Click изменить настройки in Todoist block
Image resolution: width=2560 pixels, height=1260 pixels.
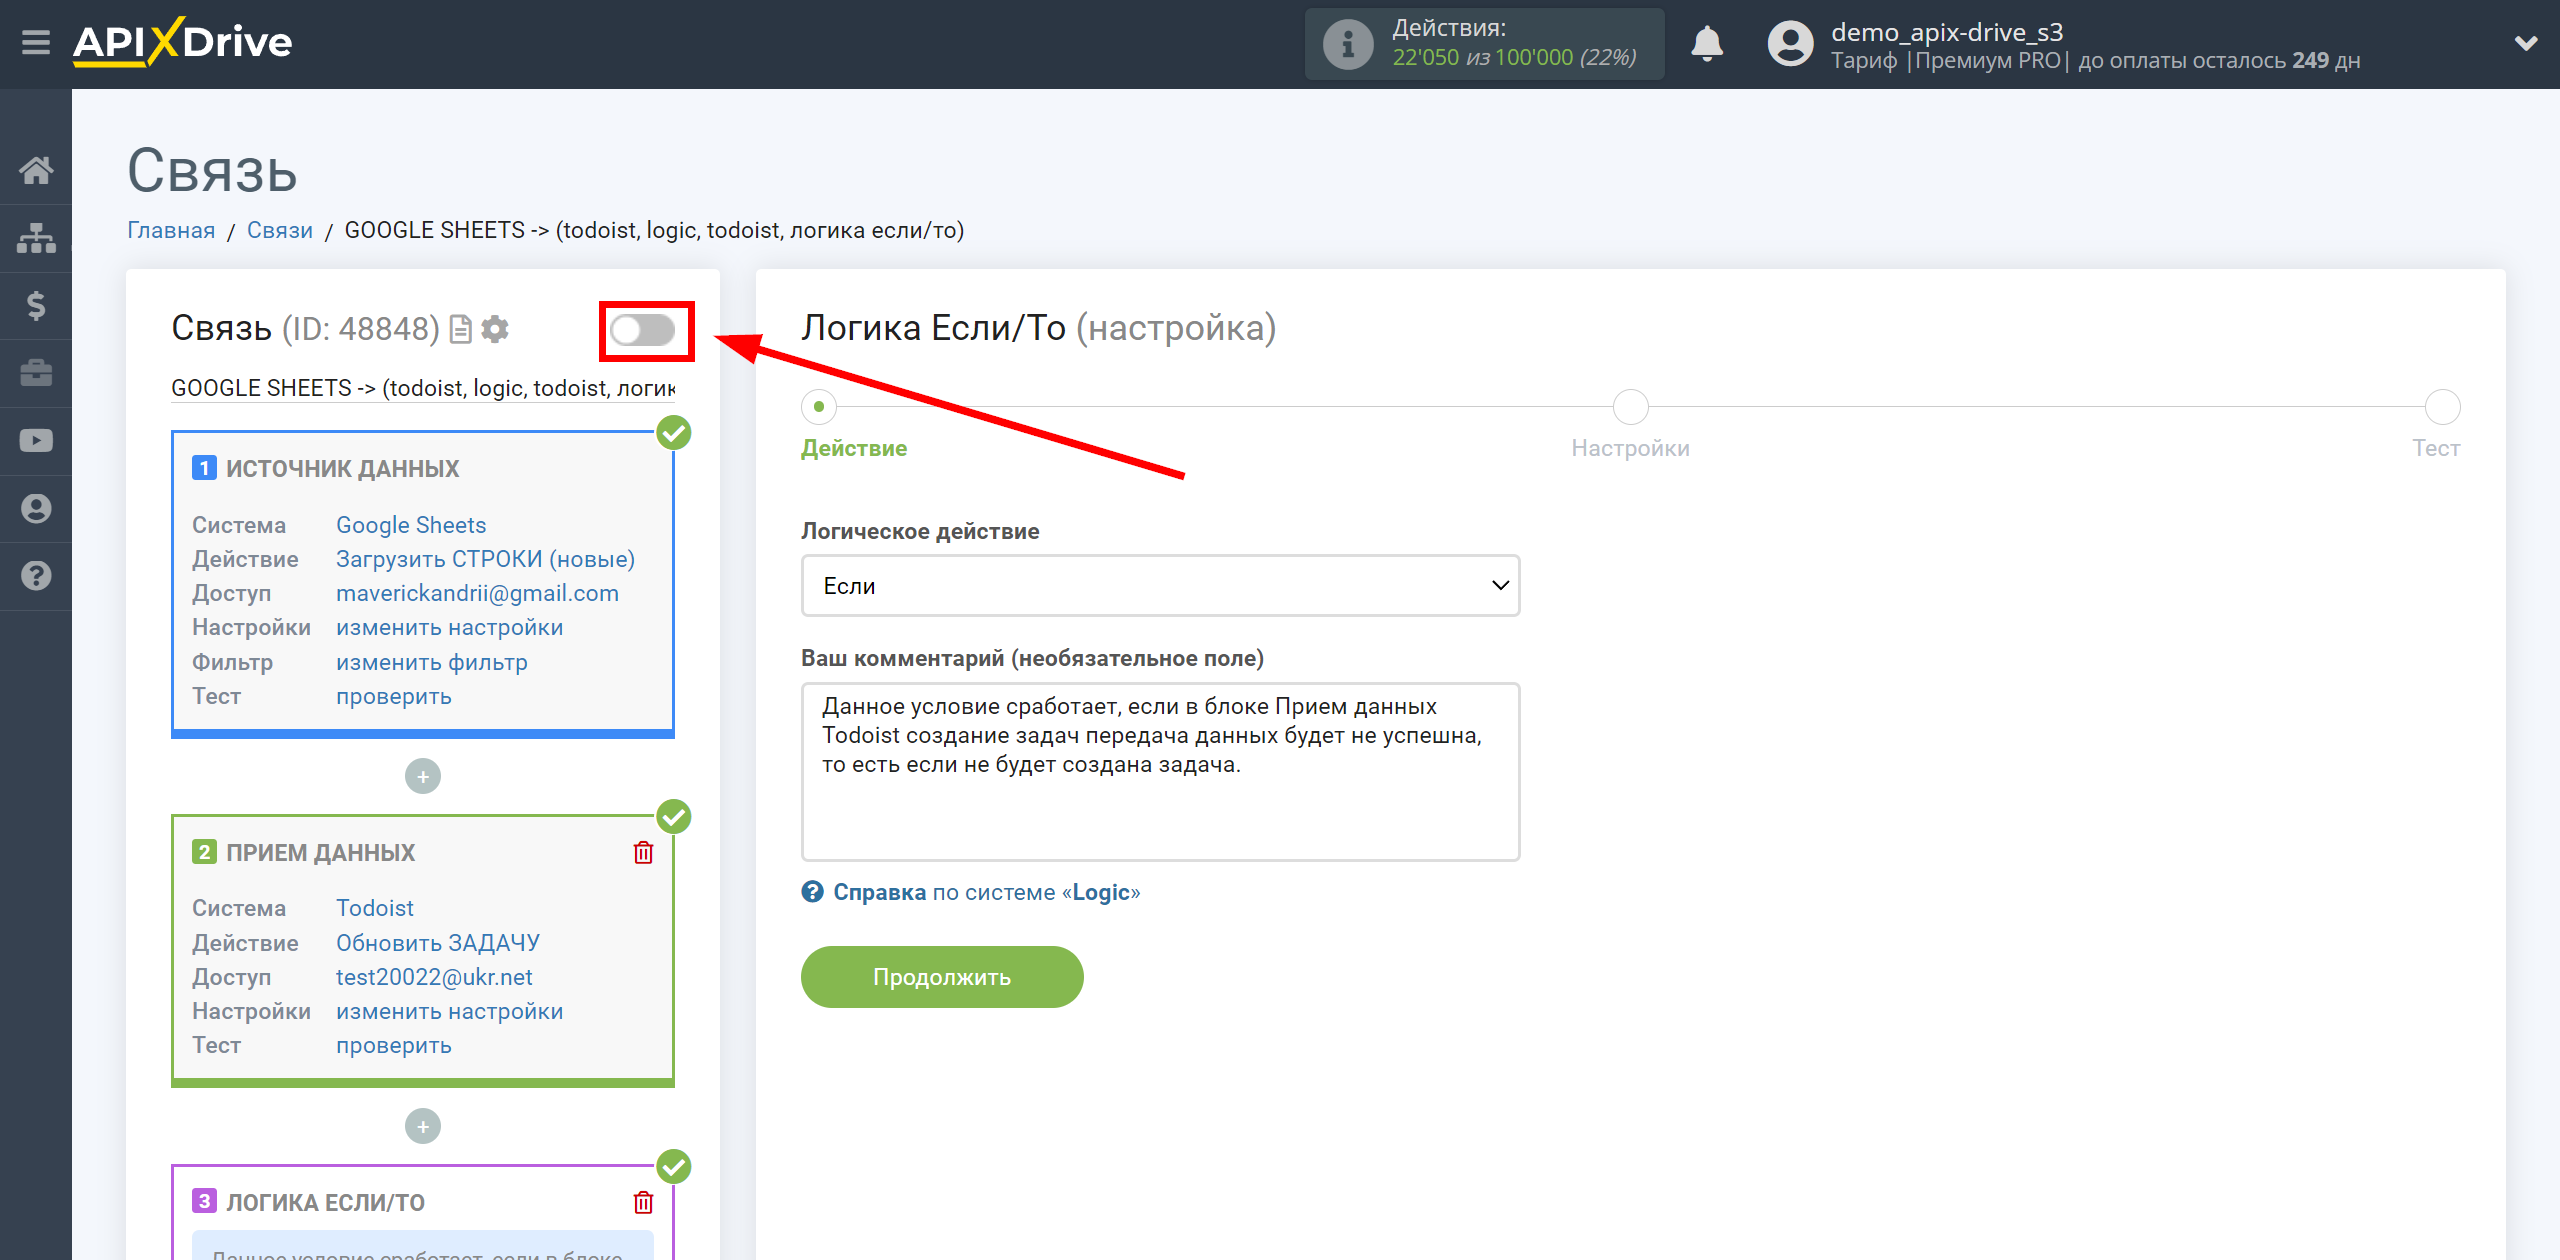point(450,1011)
